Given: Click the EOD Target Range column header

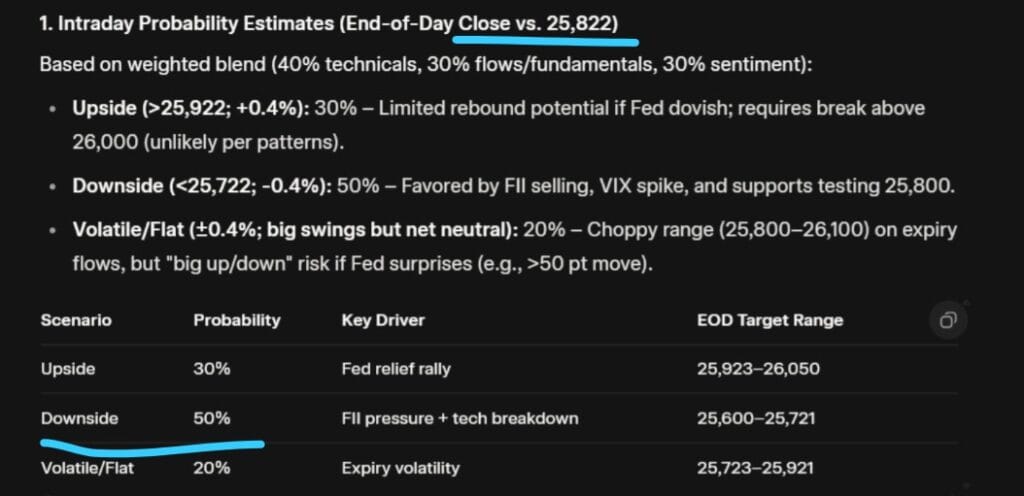Looking at the screenshot, I should pyautogui.click(x=770, y=321).
